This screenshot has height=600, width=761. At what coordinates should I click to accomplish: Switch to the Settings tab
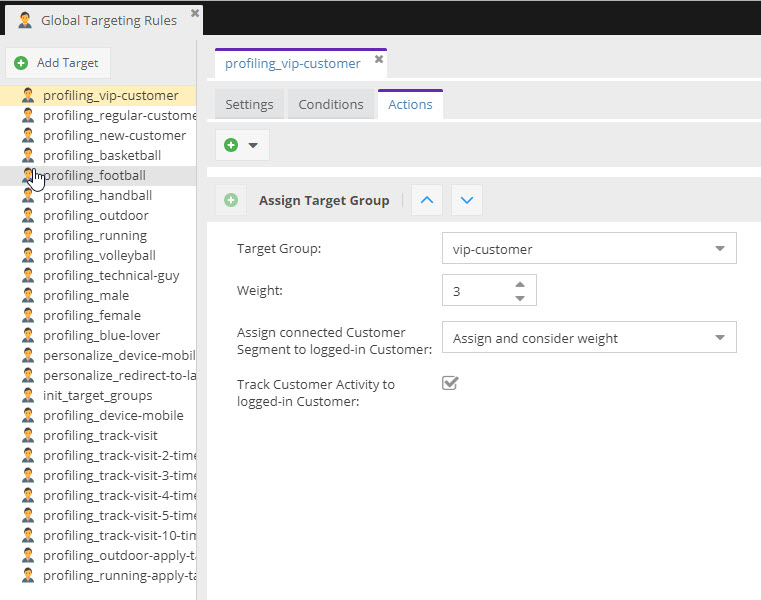(x=249, y=105)
